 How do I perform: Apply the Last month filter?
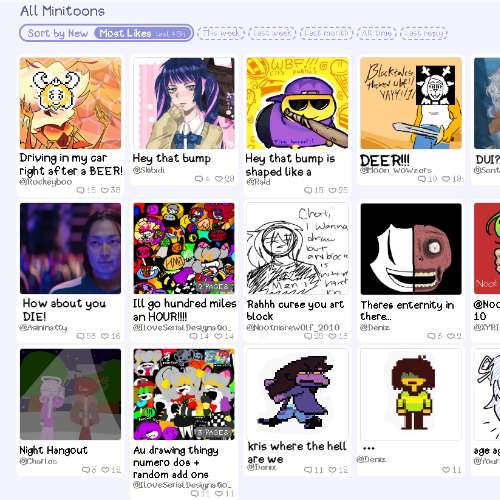[x=326, y=33]
